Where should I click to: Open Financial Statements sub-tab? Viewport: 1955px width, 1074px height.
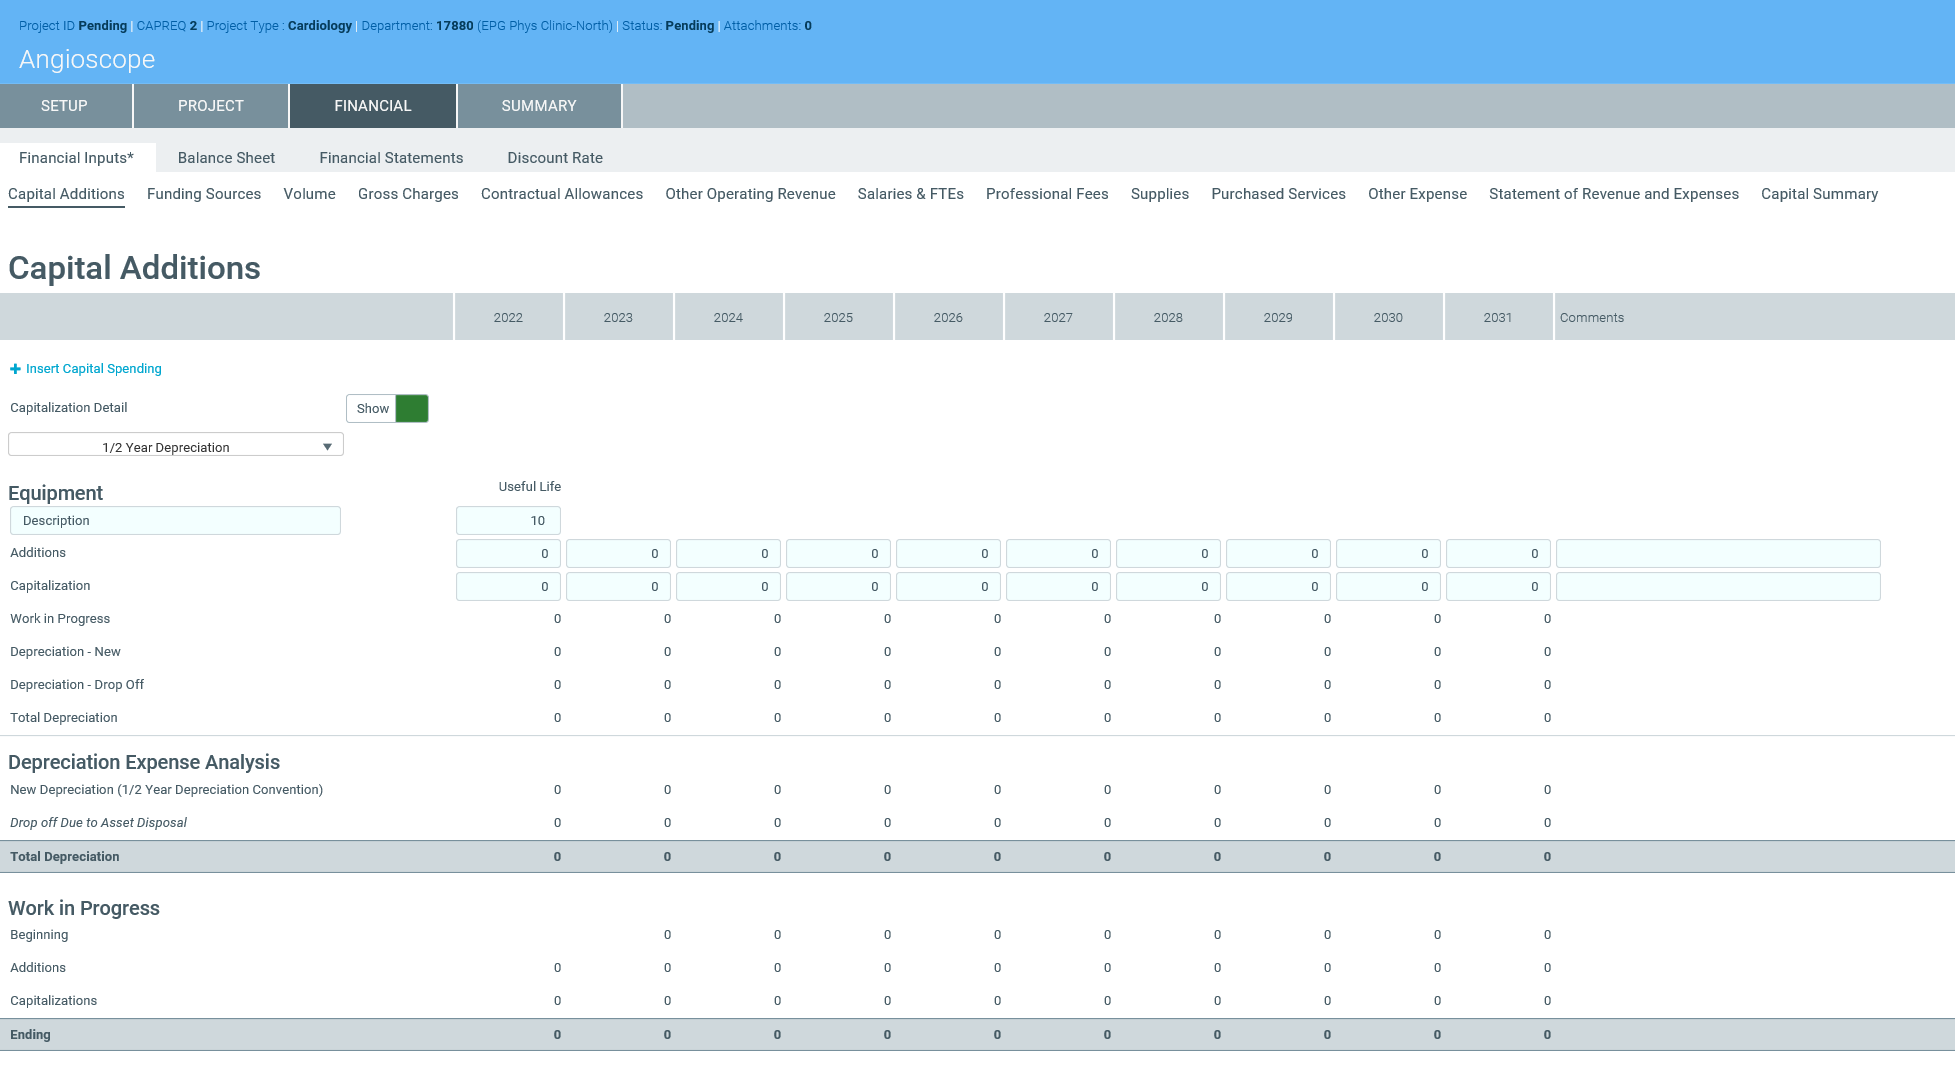391,158
